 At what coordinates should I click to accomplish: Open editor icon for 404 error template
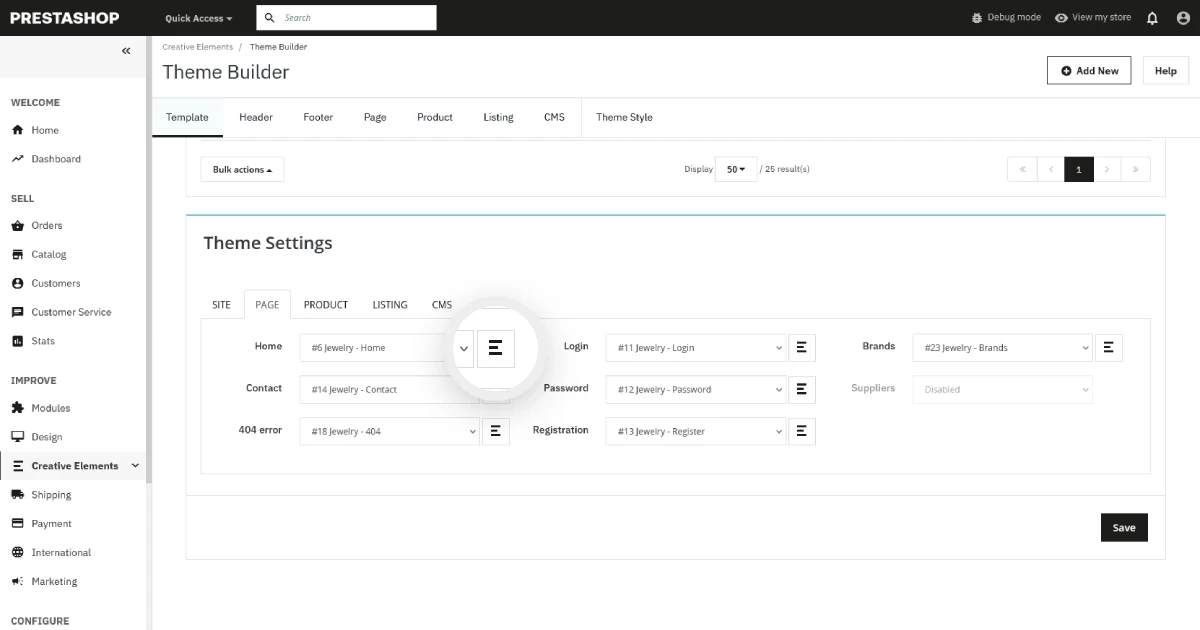click(x=495, y=431)
